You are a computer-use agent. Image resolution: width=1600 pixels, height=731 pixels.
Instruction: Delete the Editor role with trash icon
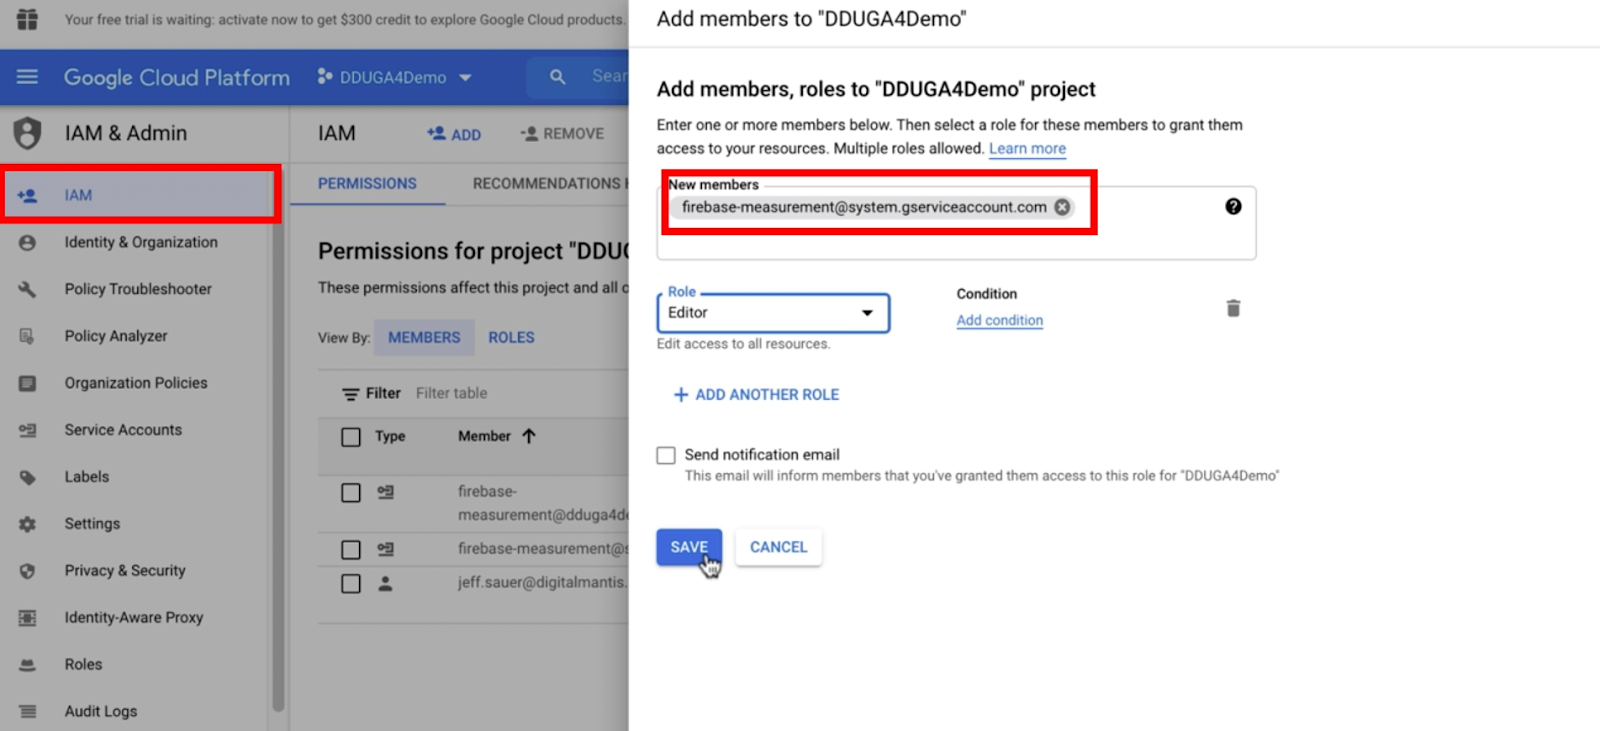click(x=1233, y=308)
